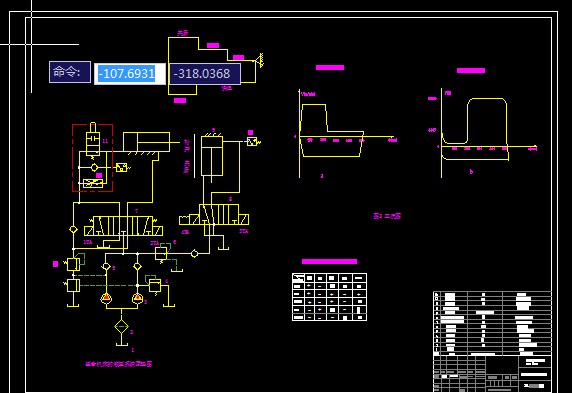Click the 命令: dynamic prompt label
572x393 pixels.
70,72
